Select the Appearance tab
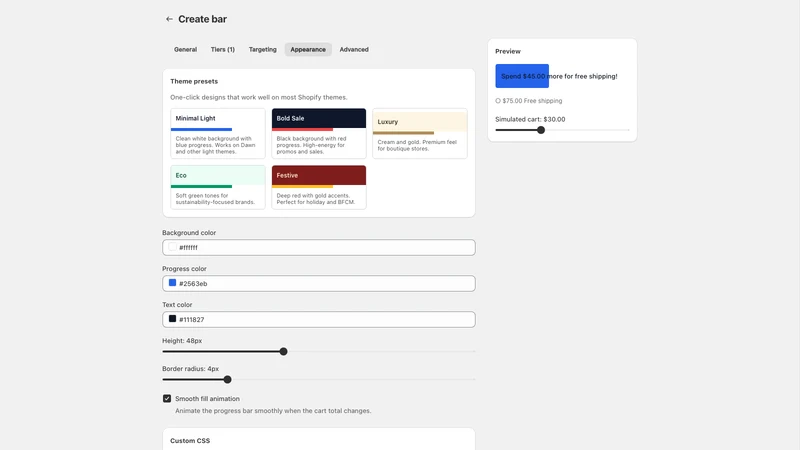This screenshot has width=800, height=450. pyautogui.click(x=308, y=49)
